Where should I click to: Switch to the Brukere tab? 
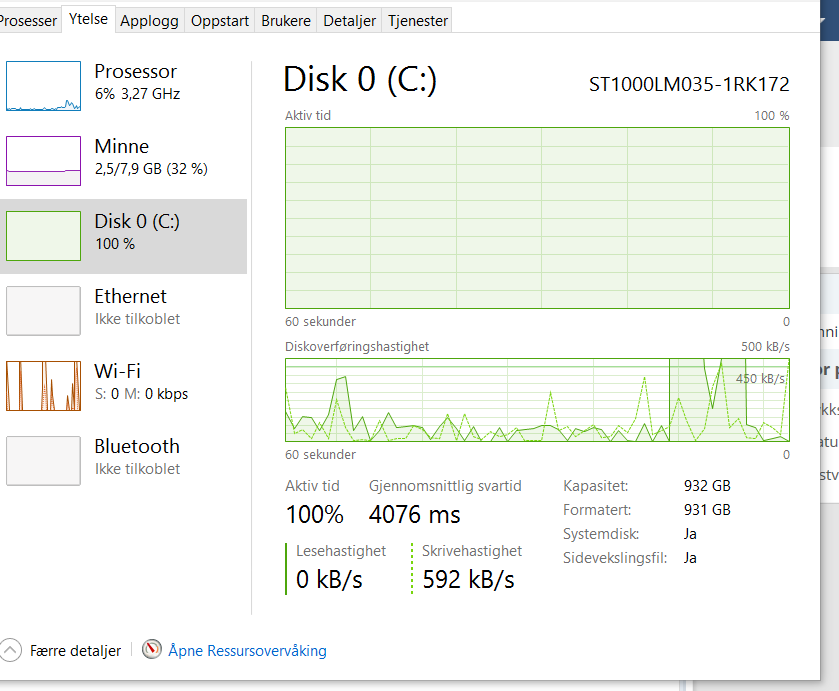pos(286,20)
